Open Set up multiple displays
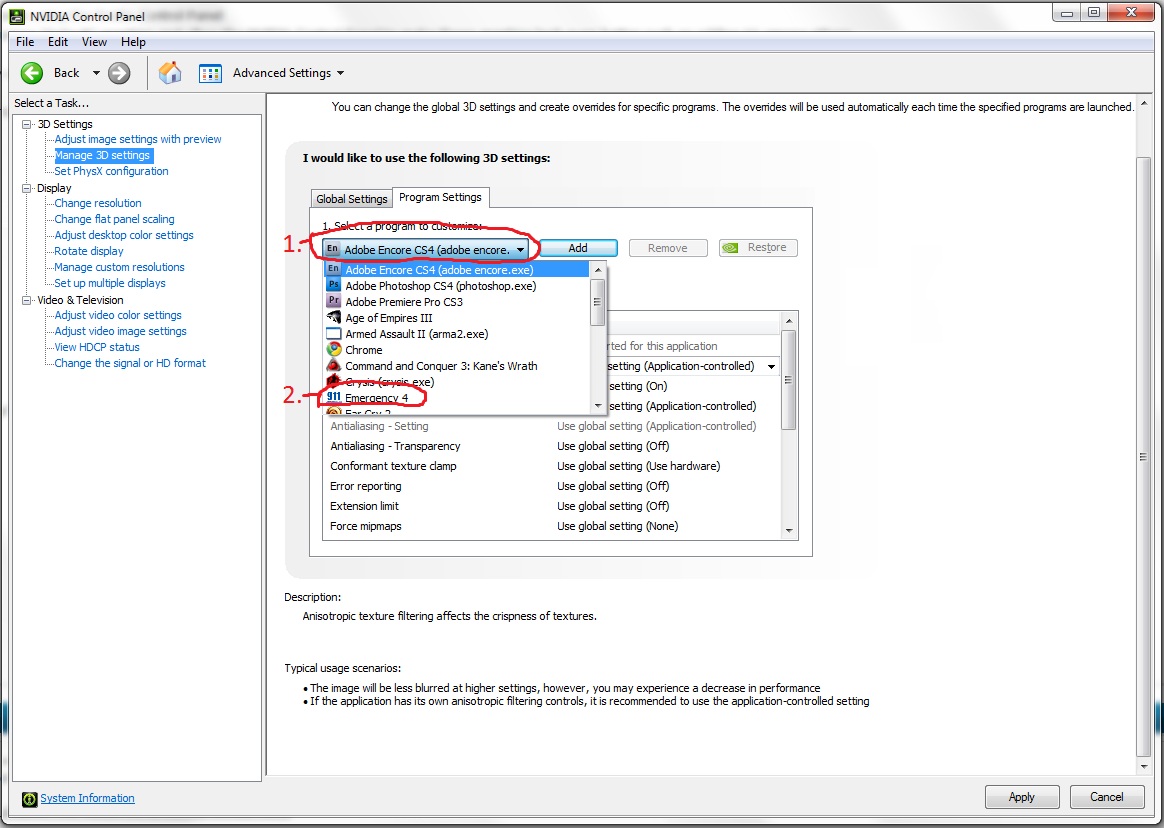The height and width of the screenshot is (828, 1164). 110,283
